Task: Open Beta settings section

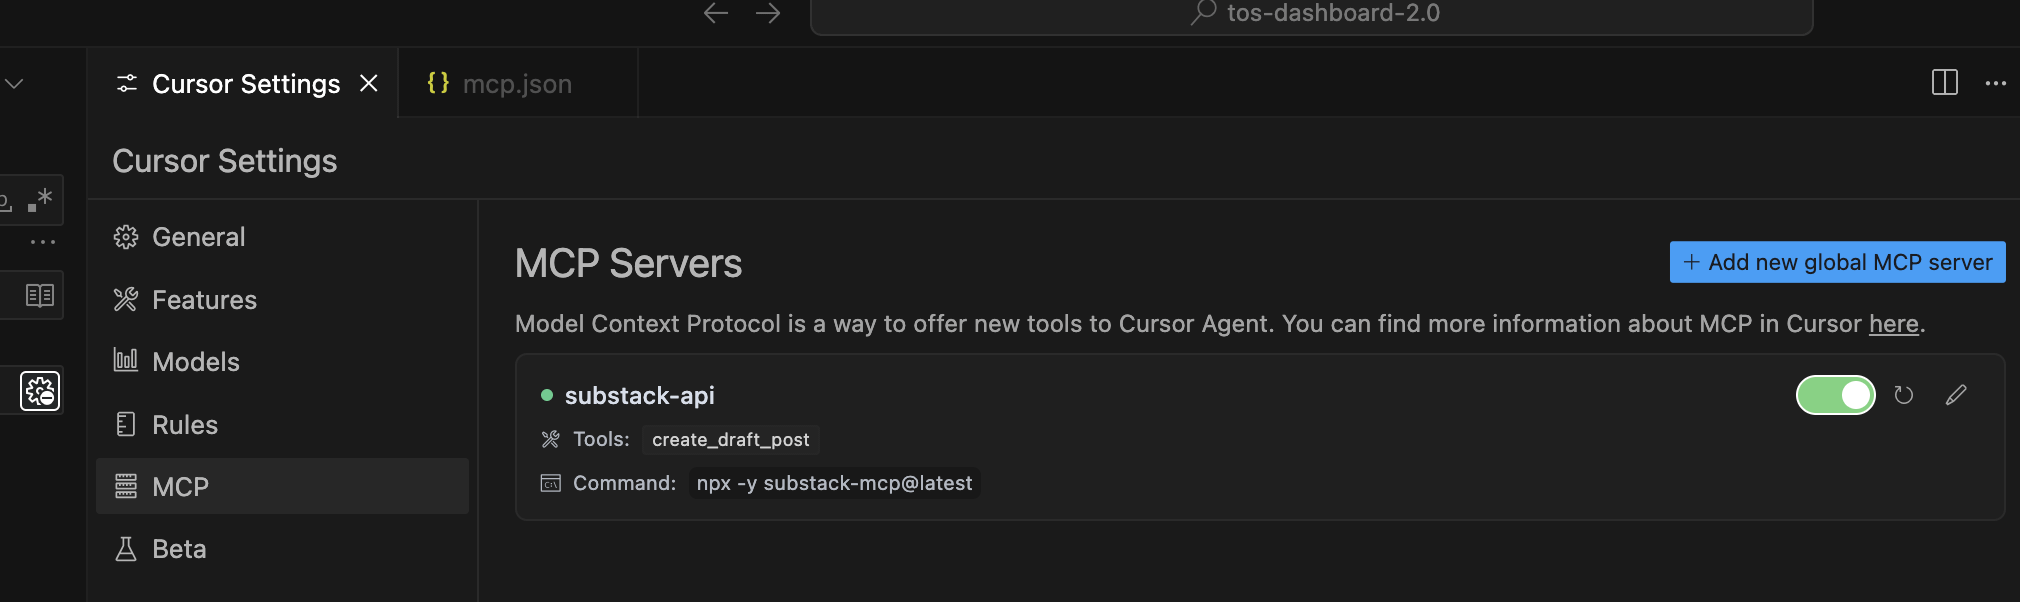Action: tap(282, 549)
